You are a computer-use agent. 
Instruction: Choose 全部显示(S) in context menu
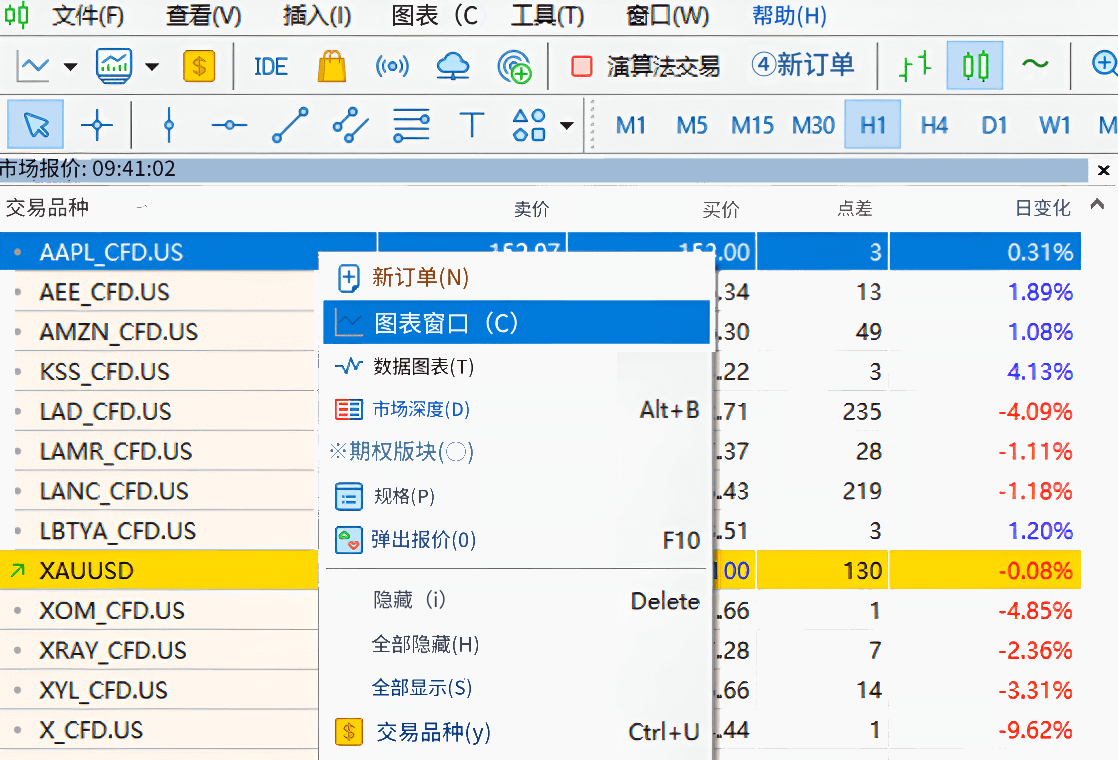516,688
